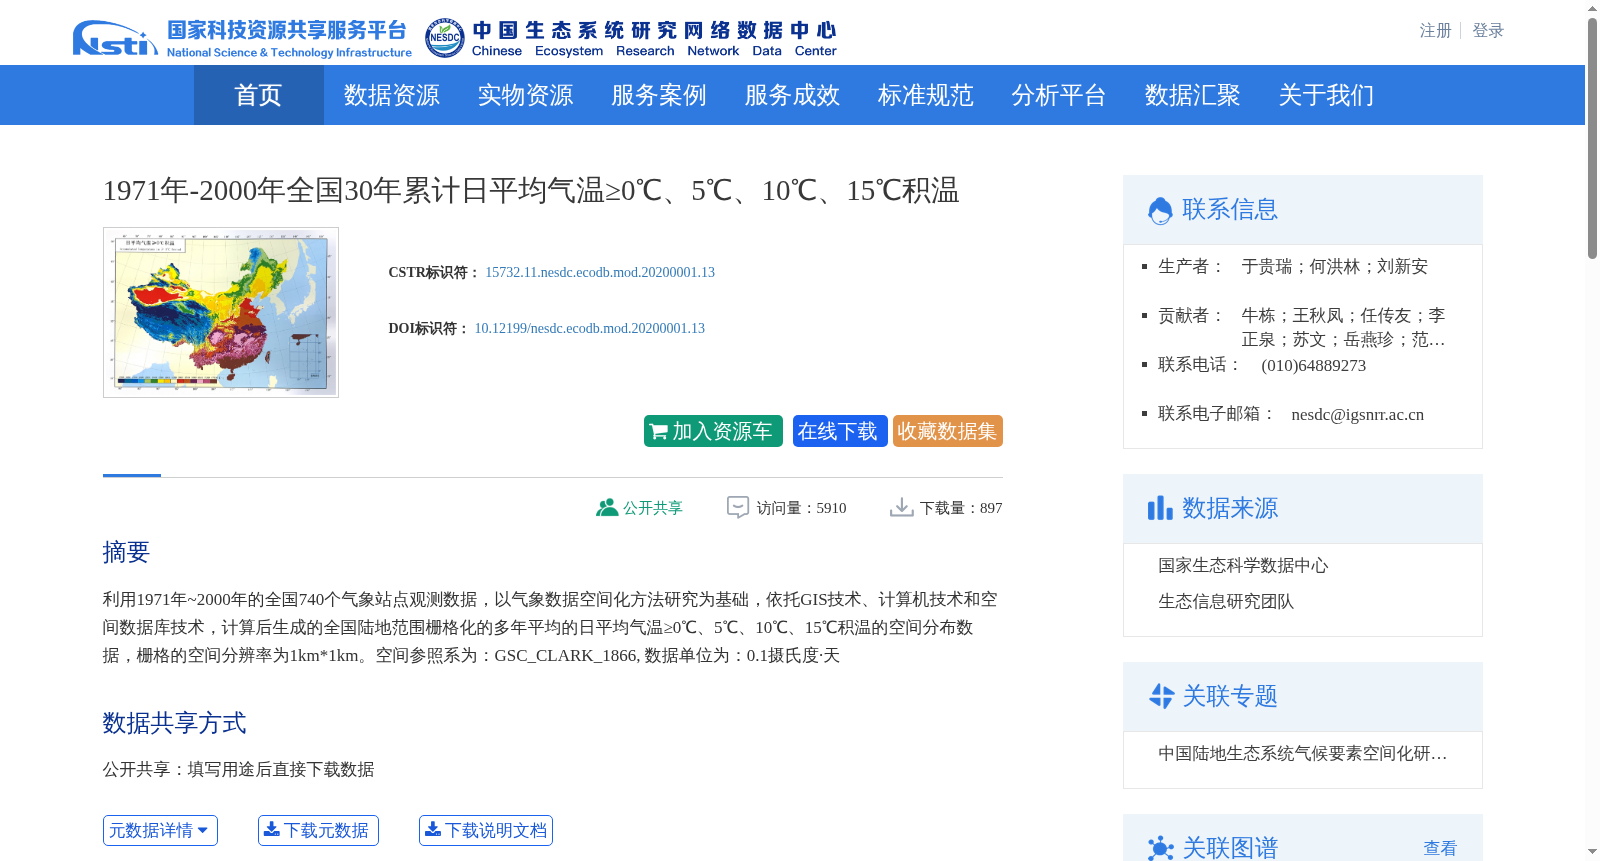The image size is (1600, 861).
Task: Open the DOI identifier link
Action: click(590, 328)
